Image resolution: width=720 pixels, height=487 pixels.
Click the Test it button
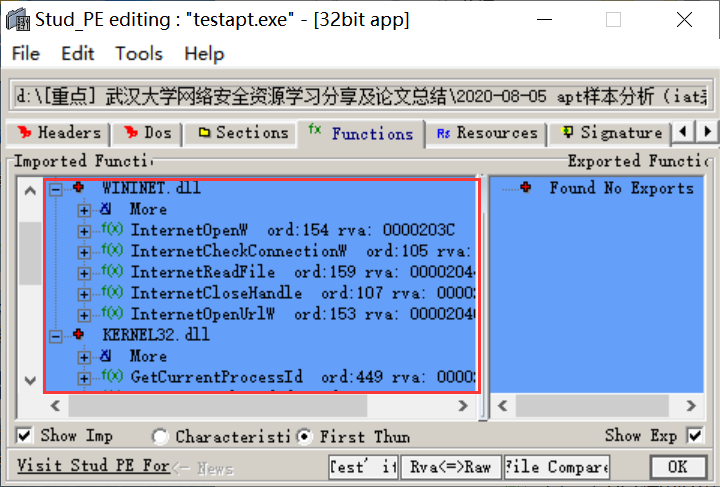tap(363, 467)
